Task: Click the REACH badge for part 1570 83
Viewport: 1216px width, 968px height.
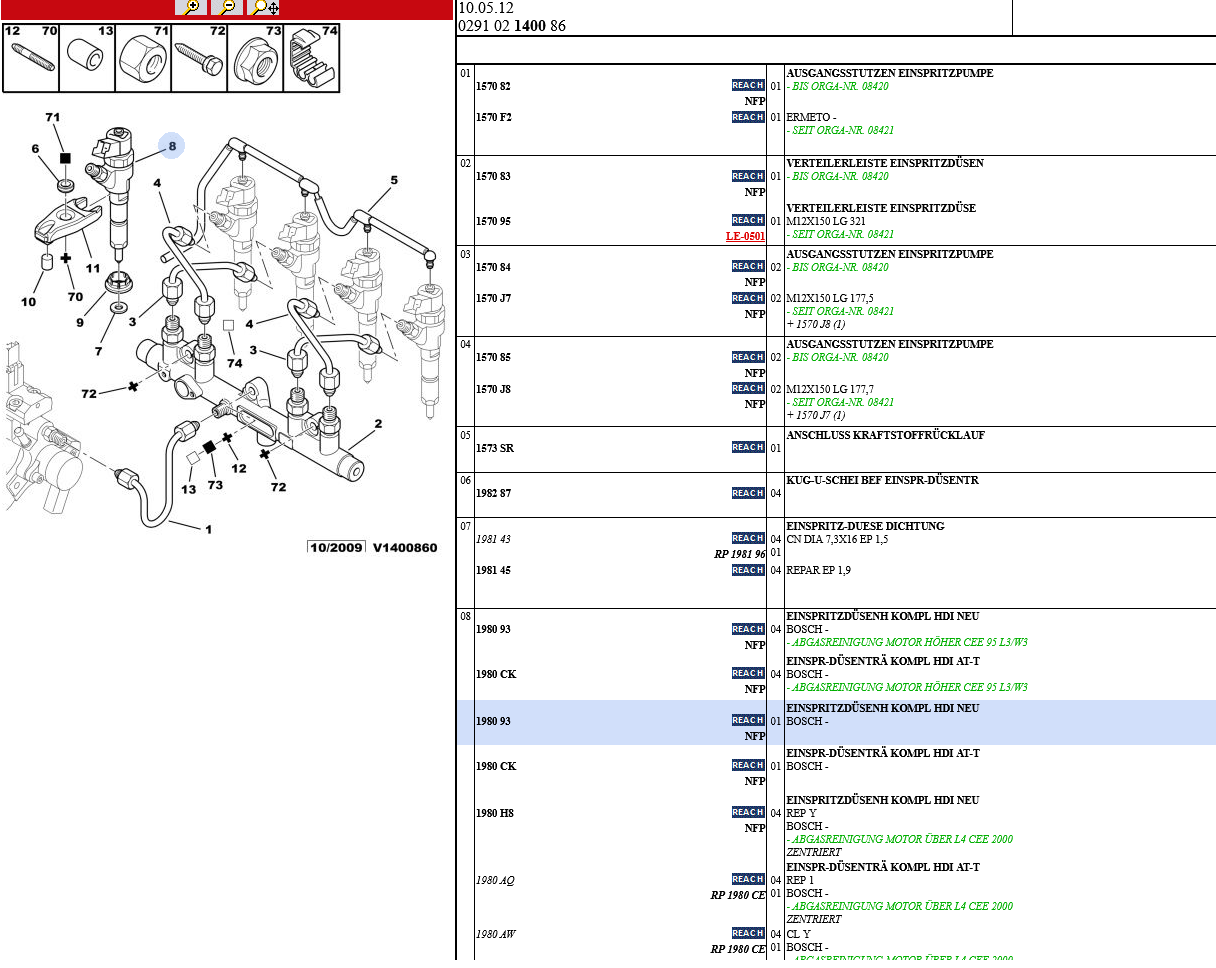Action: 748,176
